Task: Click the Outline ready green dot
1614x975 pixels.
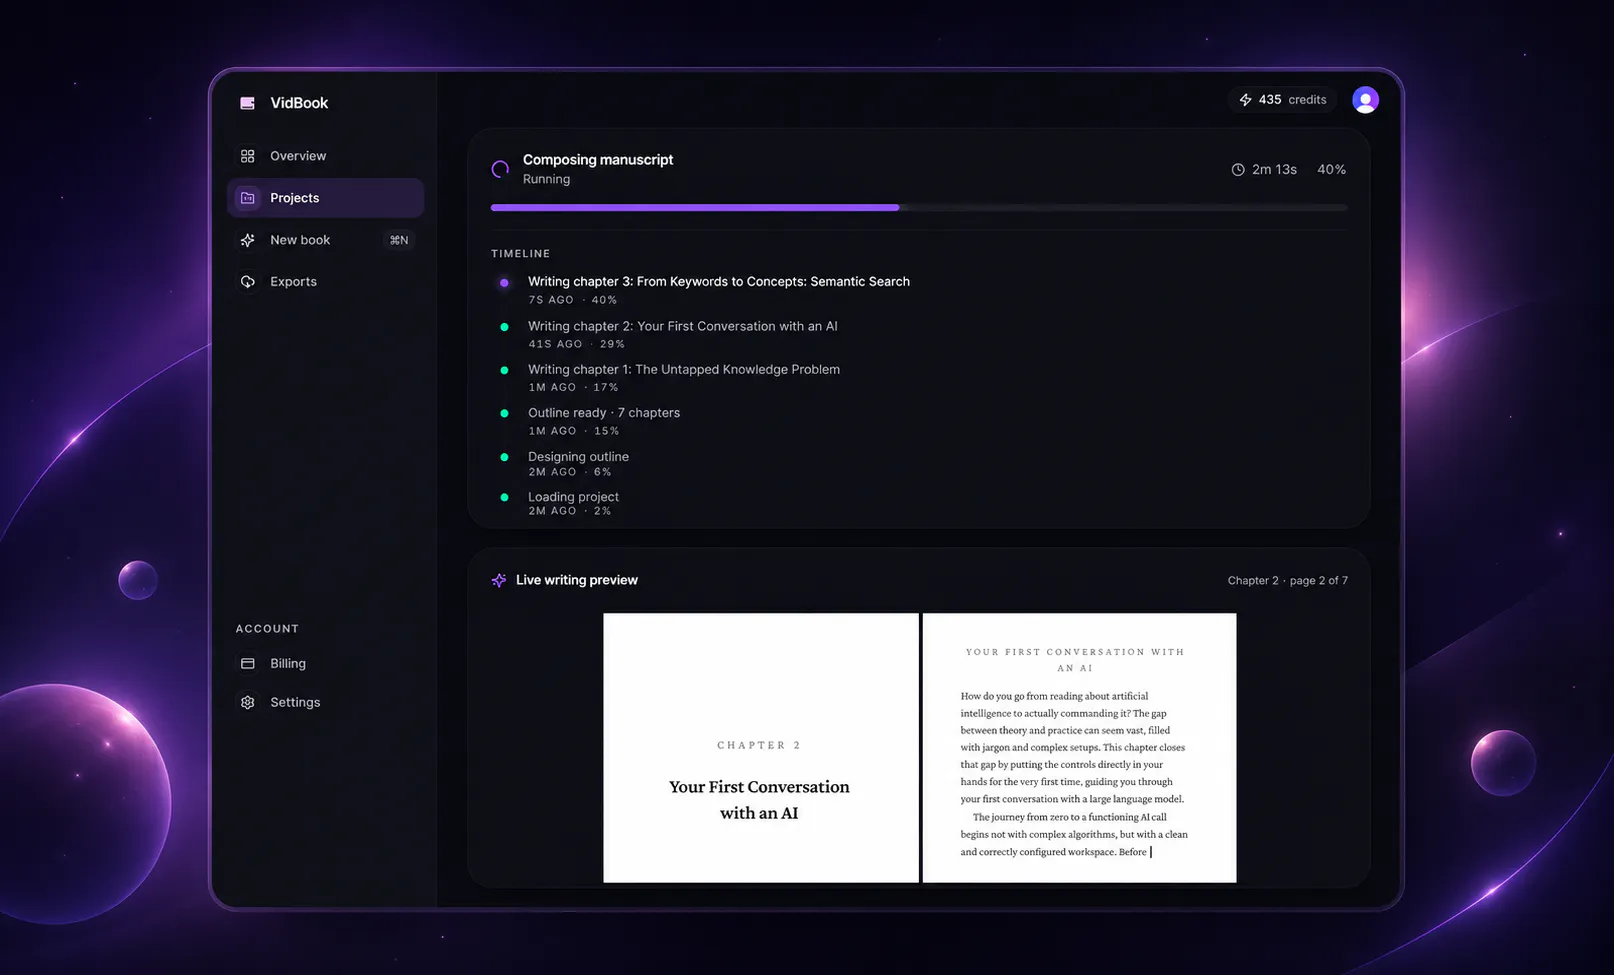Action: (x=504, y=413)
